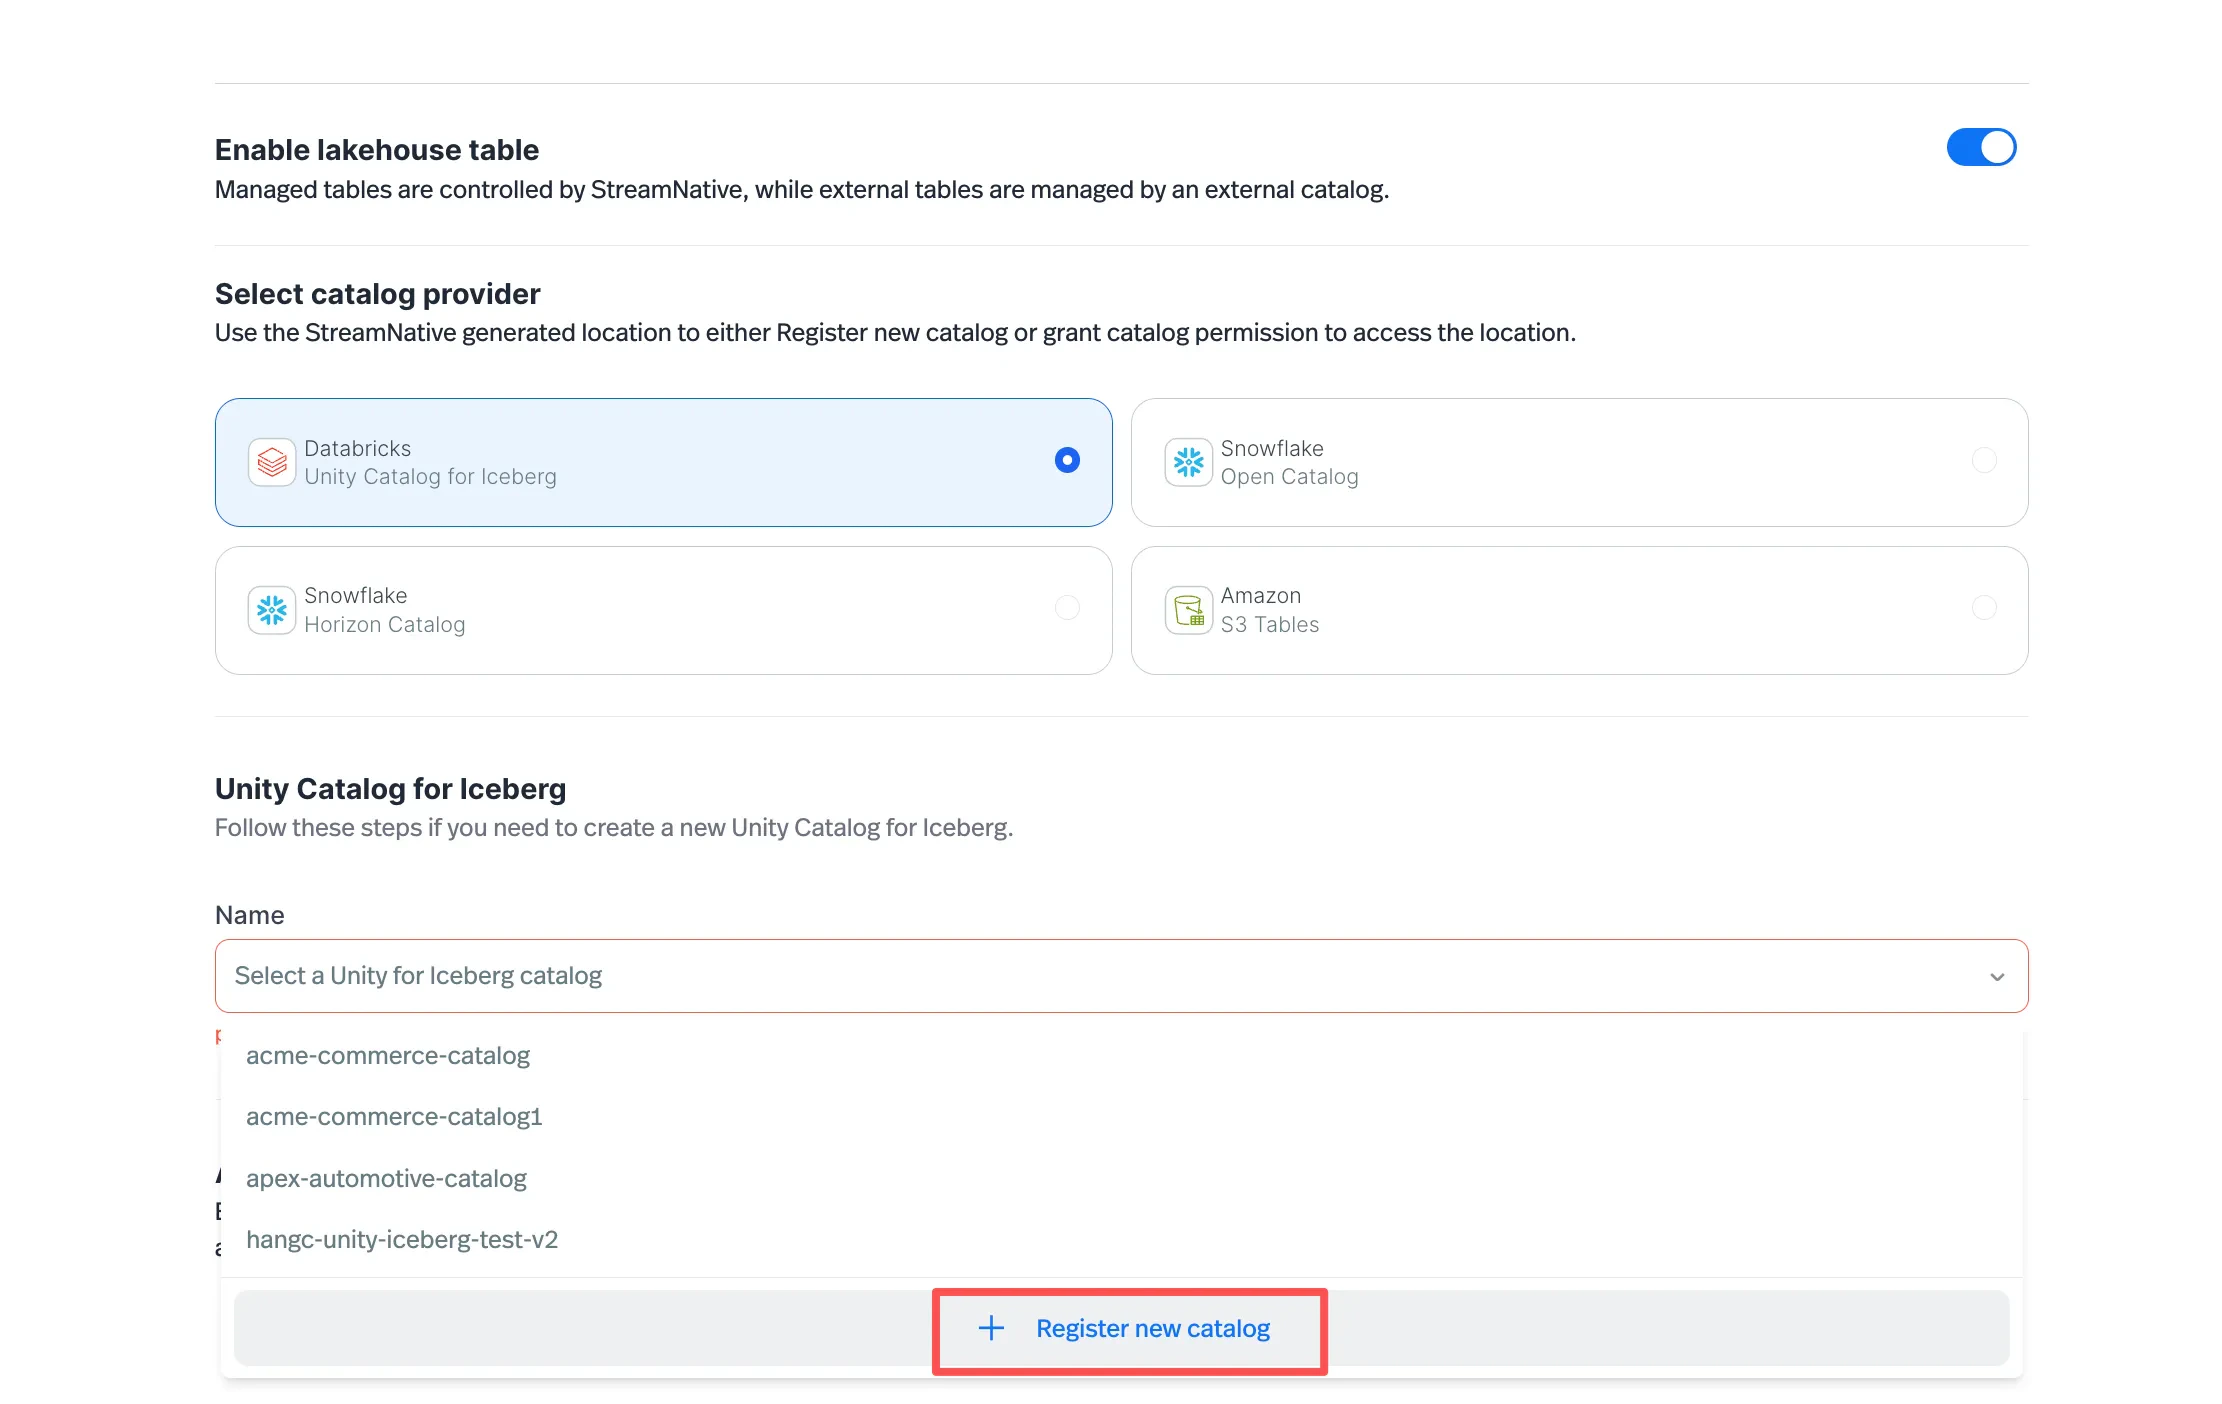Open the Unity for Iceberg catalog dropdown

coord(1121,976)
